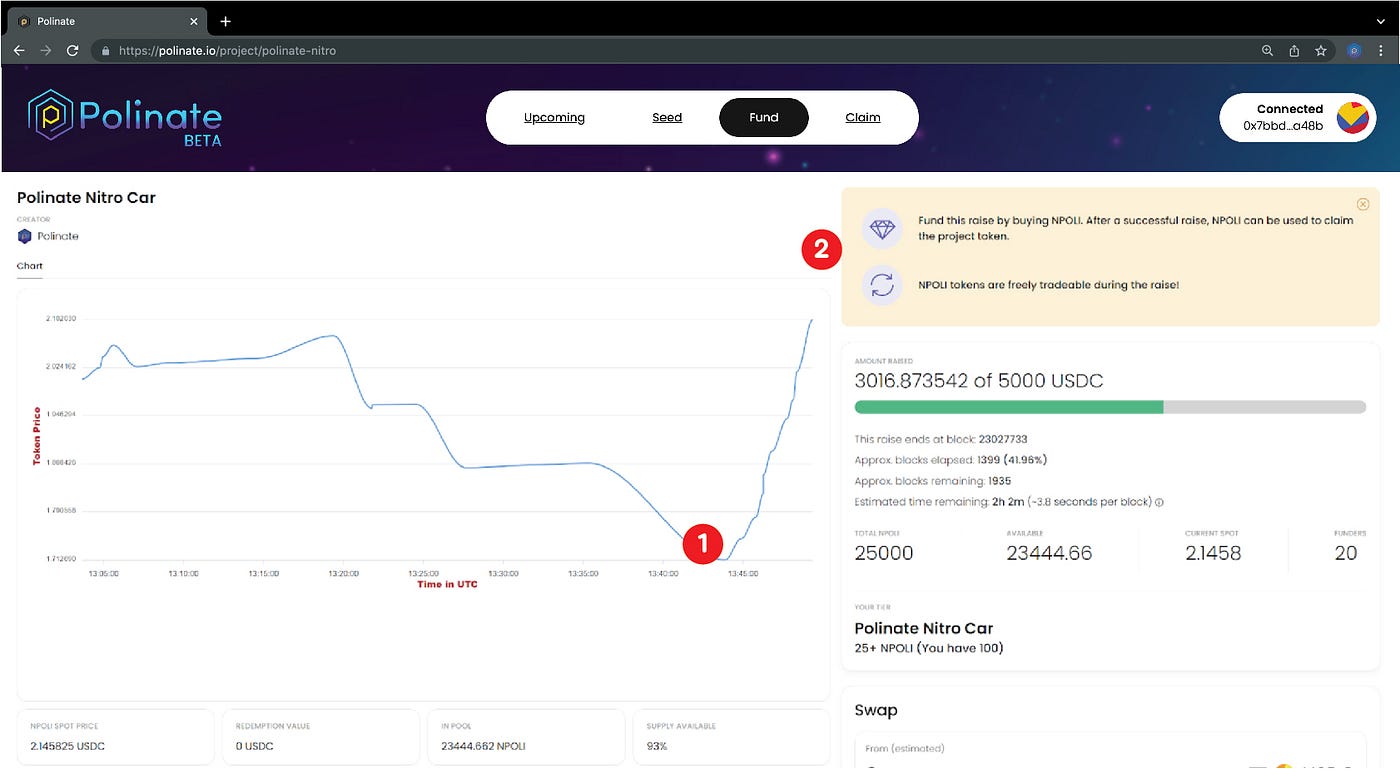Open the browser profile avatar
The width and height of the screenshot is (1400, 782).
click(x=1354, y=50)
